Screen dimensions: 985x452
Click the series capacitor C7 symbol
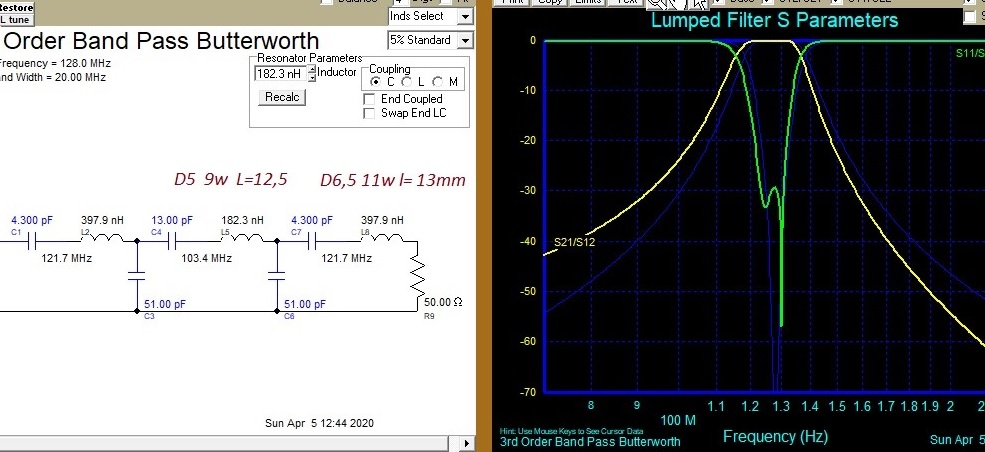pos(313,240)
